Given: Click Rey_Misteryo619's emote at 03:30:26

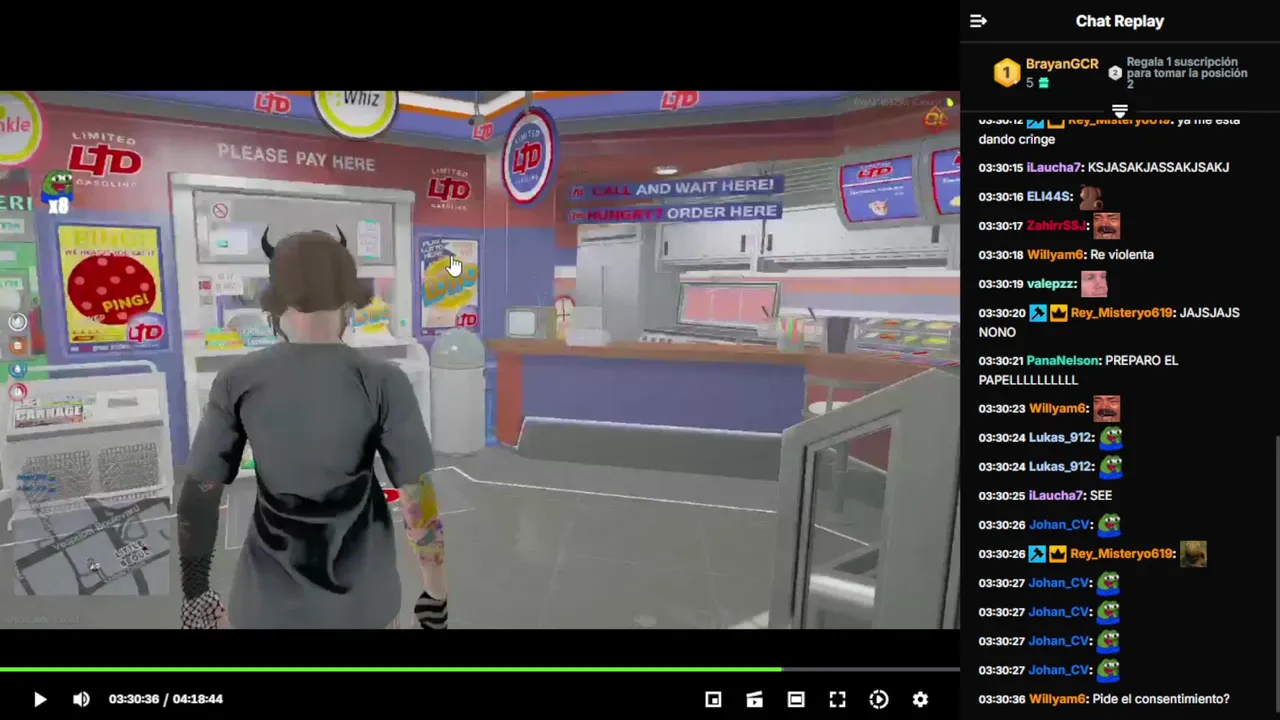Looking at the screenshot, I should [x=1193, y=553].
